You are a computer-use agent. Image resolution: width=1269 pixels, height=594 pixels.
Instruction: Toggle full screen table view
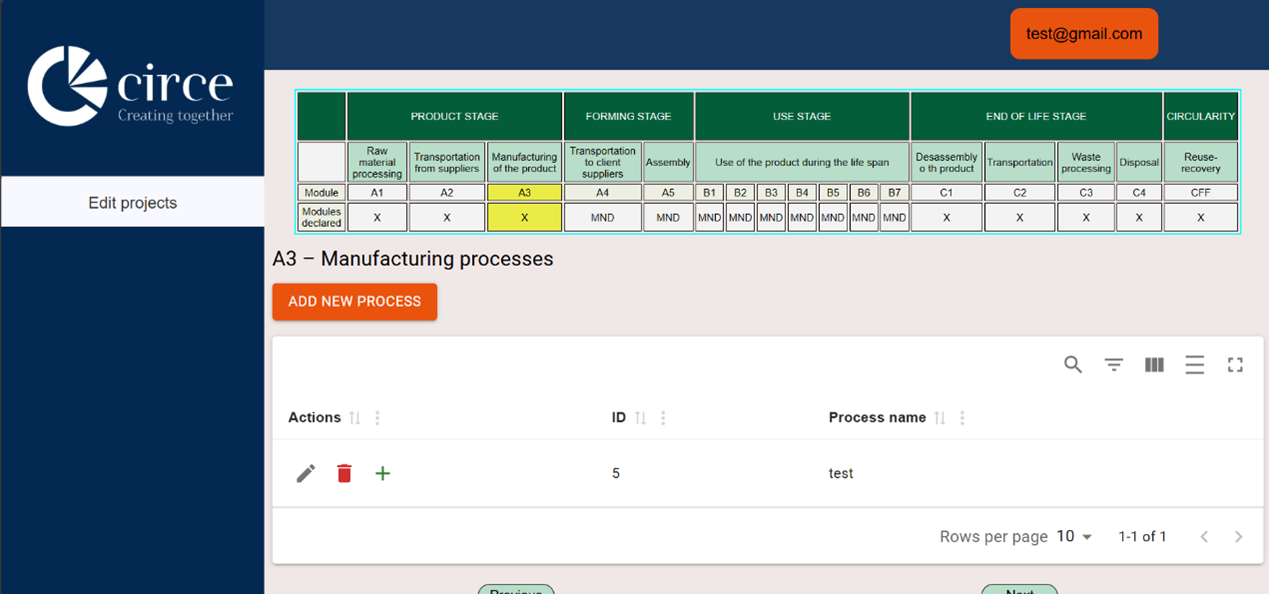pos(1235,365)
